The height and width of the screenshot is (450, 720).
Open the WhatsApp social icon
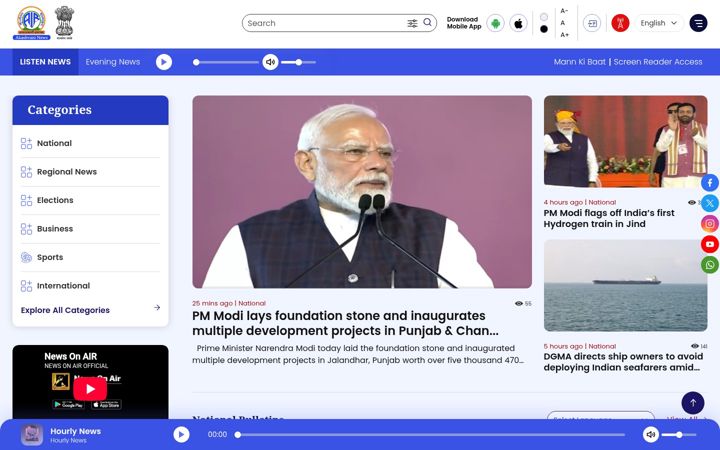(x=710, y=265)
